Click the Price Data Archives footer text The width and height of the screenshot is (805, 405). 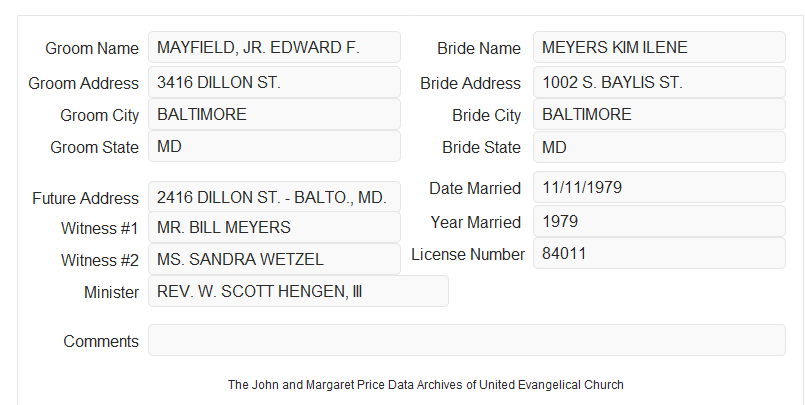pyautogui.click(x=426, y=384)
